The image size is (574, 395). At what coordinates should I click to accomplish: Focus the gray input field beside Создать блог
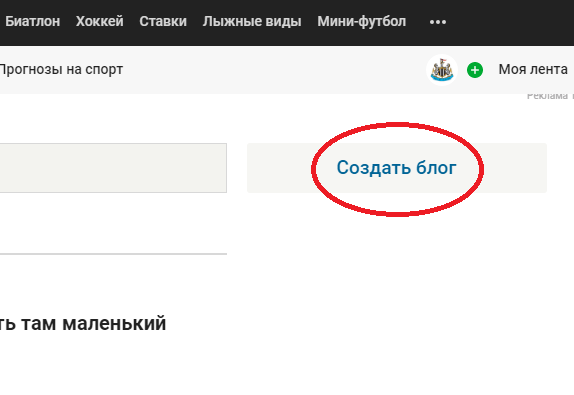113,168
